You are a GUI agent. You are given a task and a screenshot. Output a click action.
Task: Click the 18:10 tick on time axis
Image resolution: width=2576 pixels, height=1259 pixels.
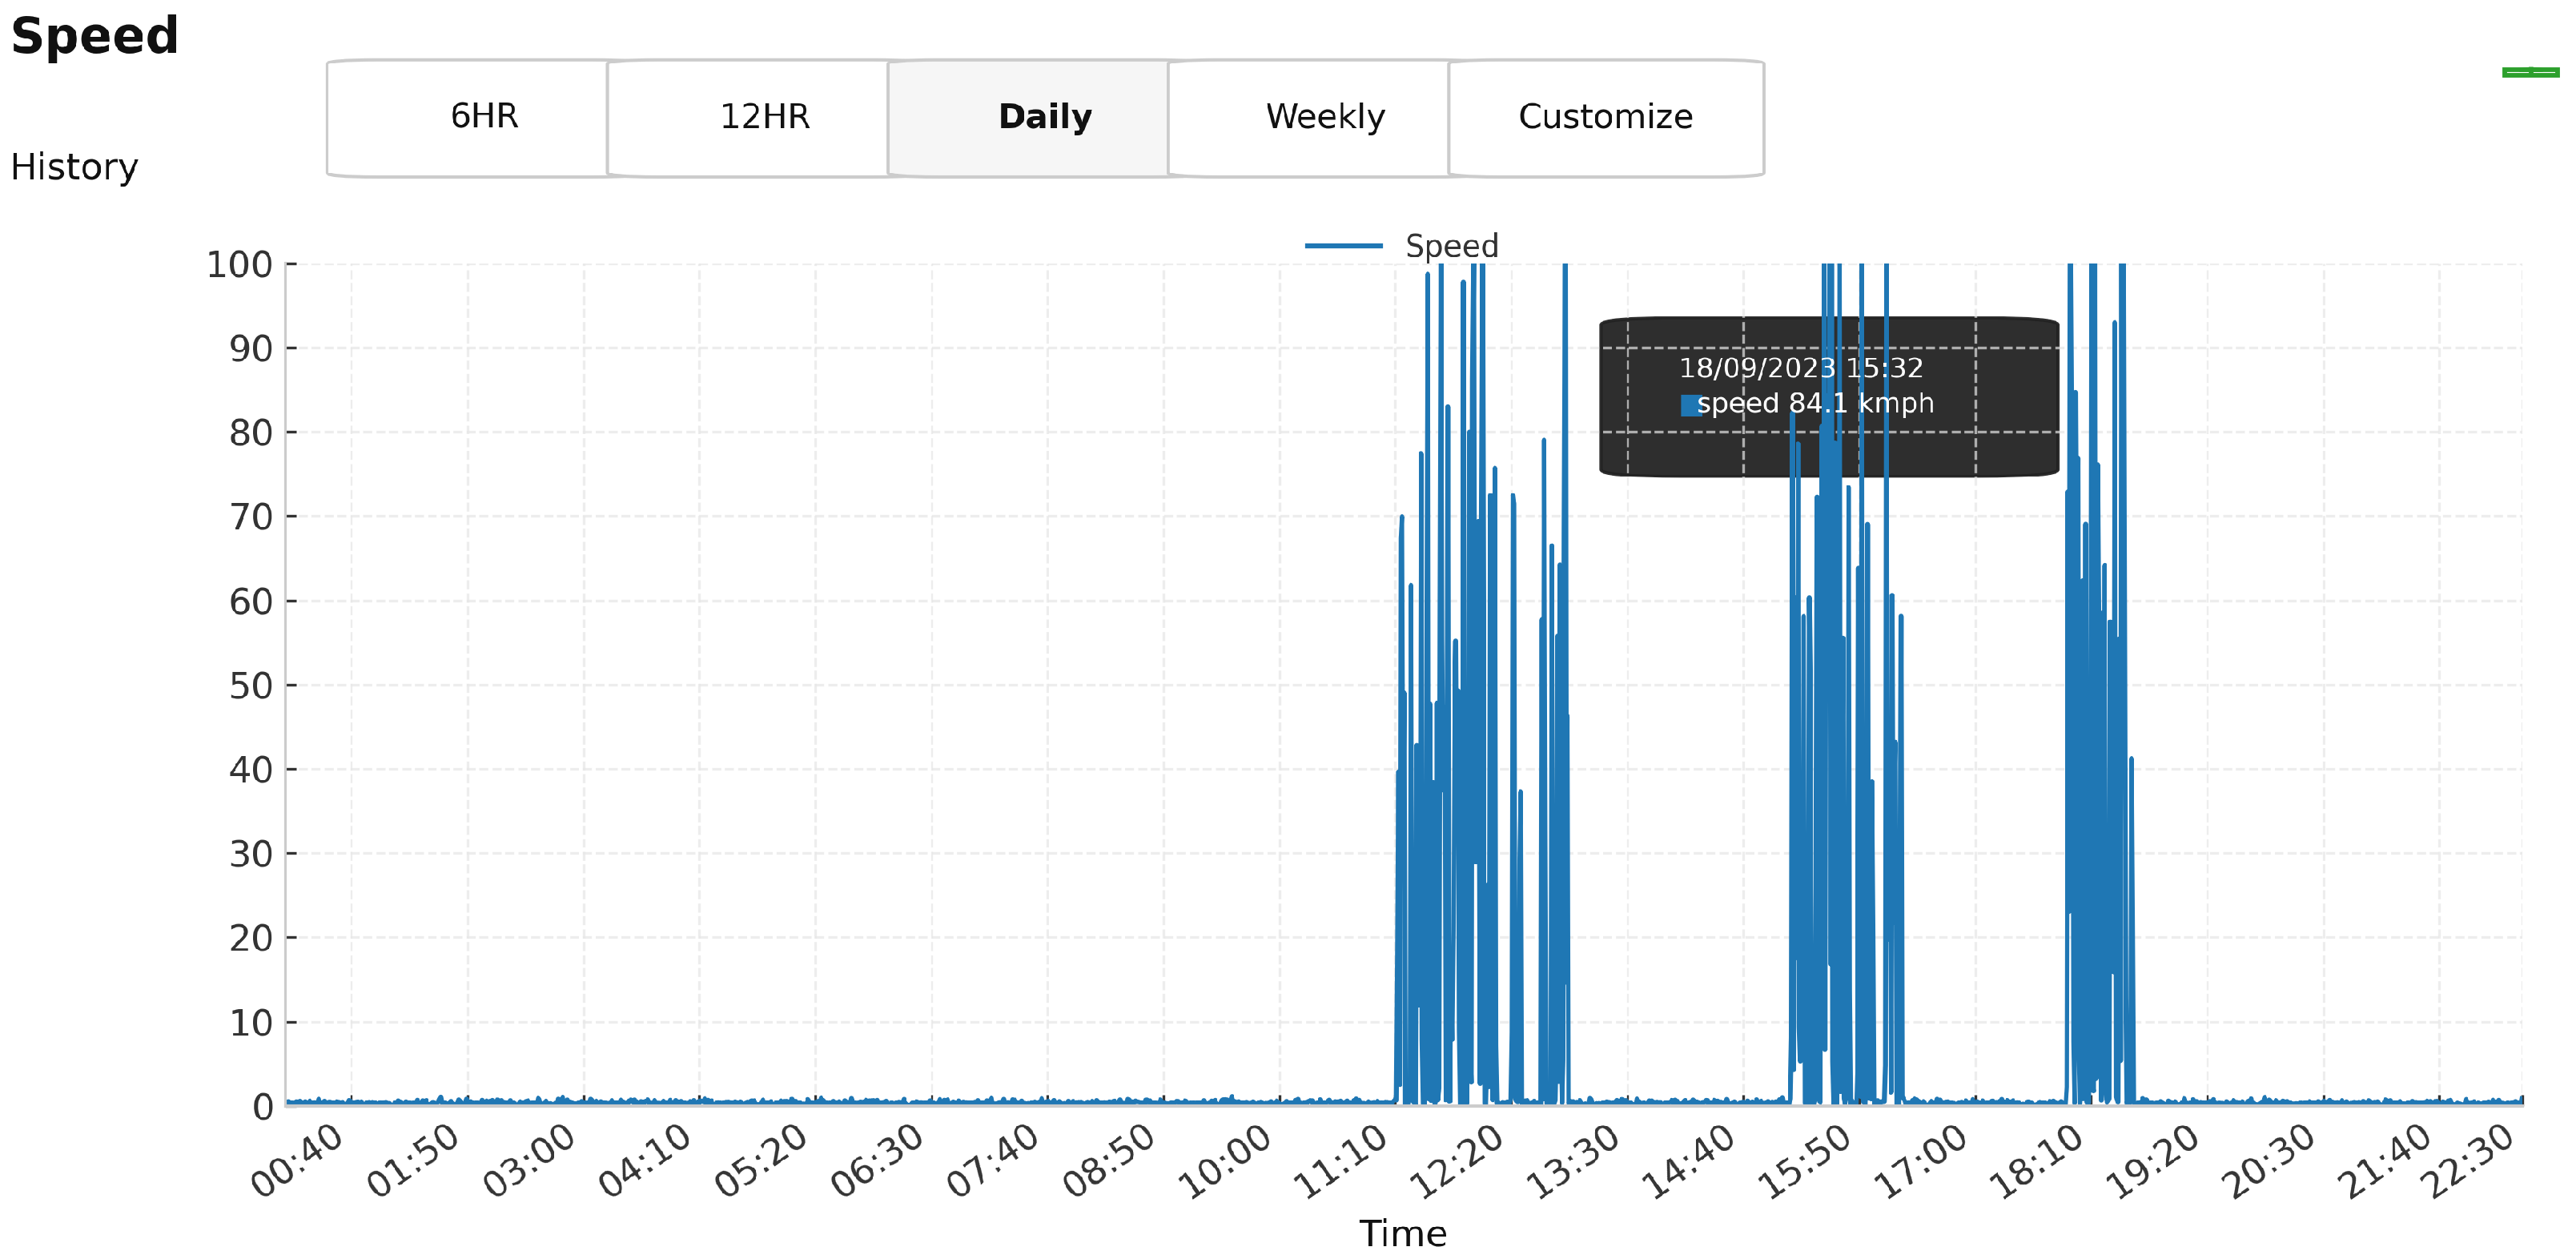pos(2037,1162)
